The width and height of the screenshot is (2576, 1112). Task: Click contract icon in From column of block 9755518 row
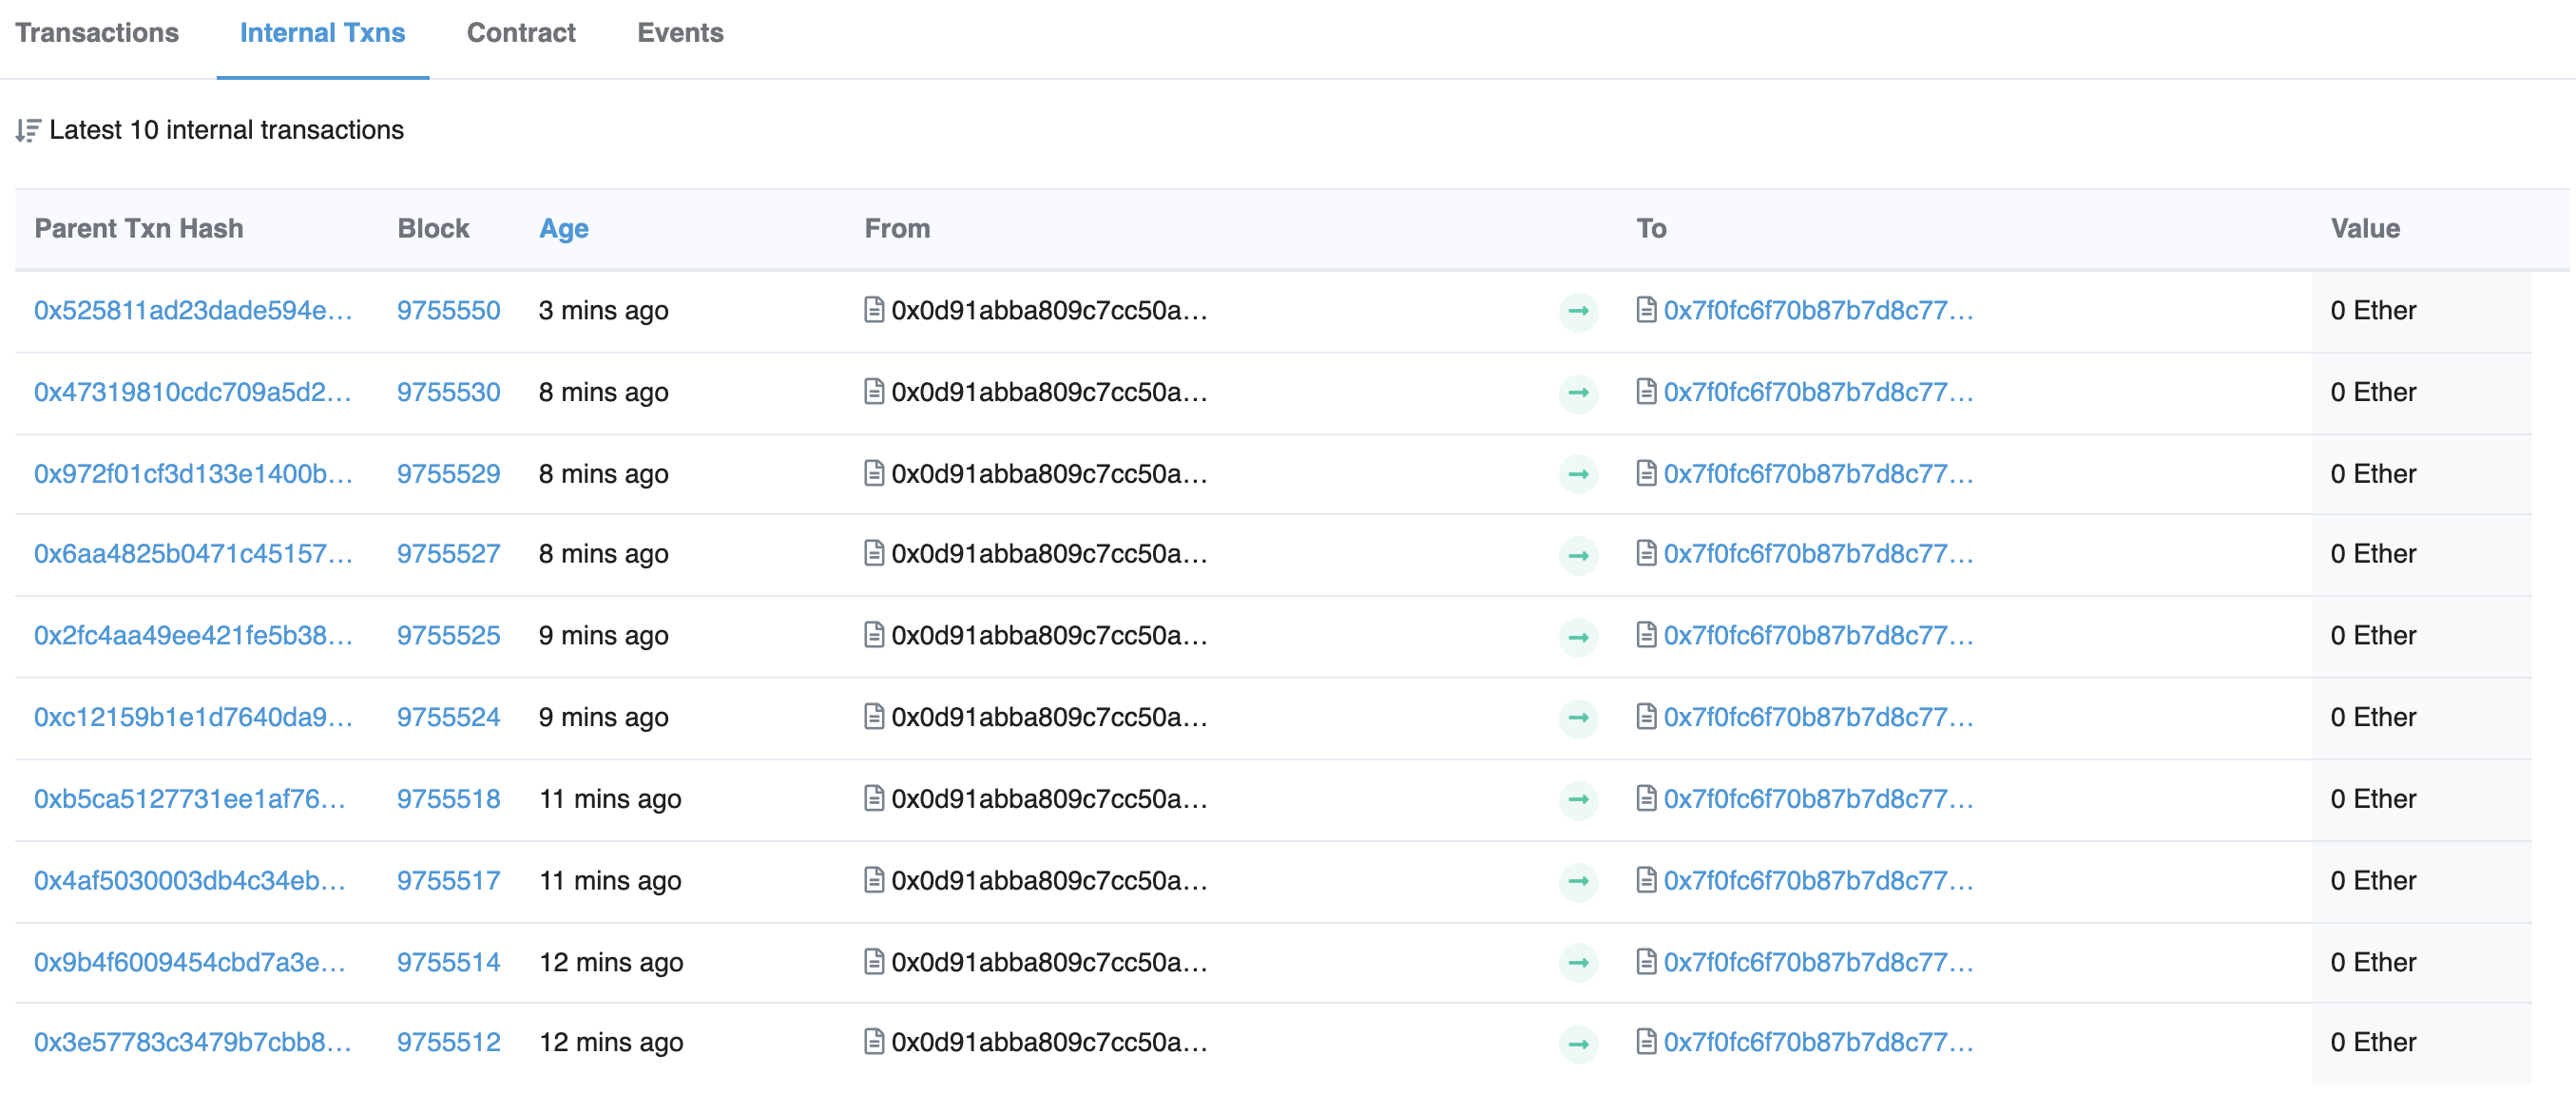click(x=873, y=798)
